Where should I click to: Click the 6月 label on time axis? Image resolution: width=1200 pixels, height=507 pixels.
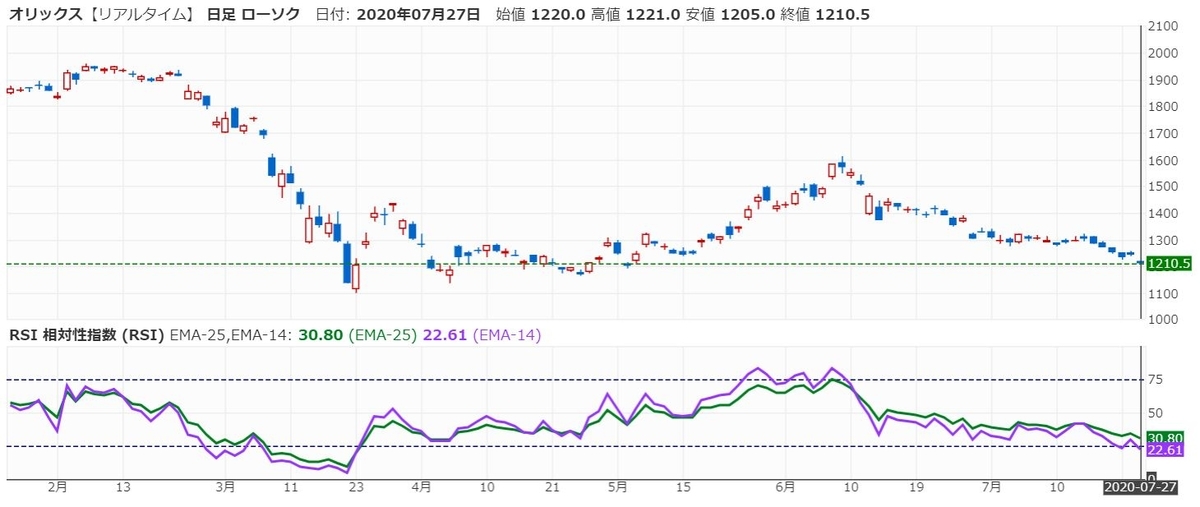click(x=785, y=487)
